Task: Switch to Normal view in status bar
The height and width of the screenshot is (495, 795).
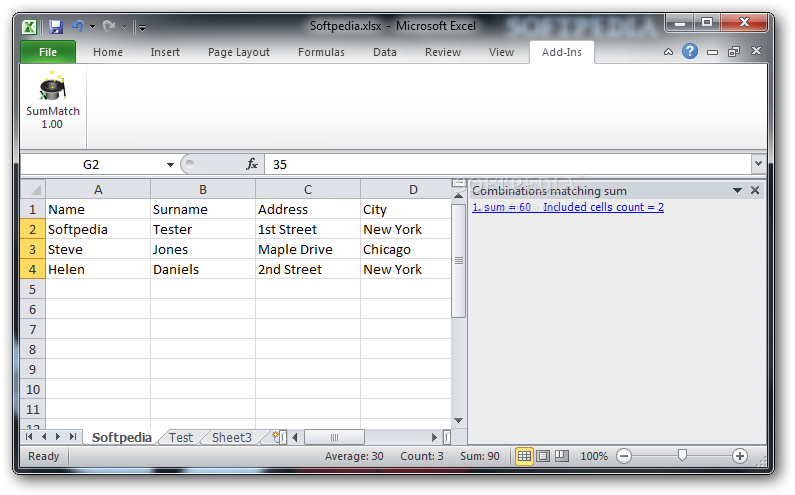Action: click(524, 456)
